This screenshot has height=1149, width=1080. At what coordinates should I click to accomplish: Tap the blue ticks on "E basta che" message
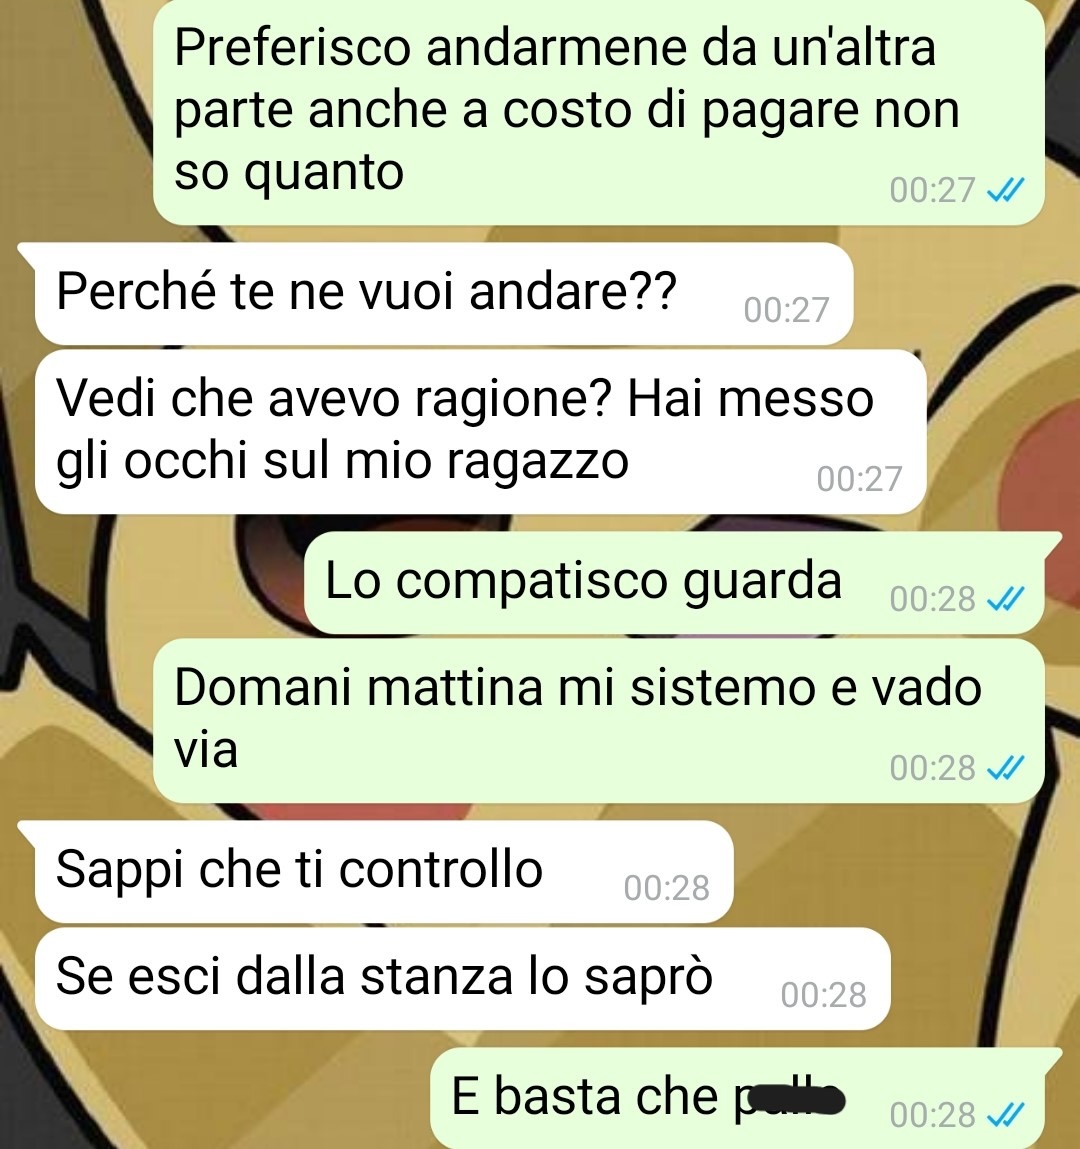point(1005,1116)
